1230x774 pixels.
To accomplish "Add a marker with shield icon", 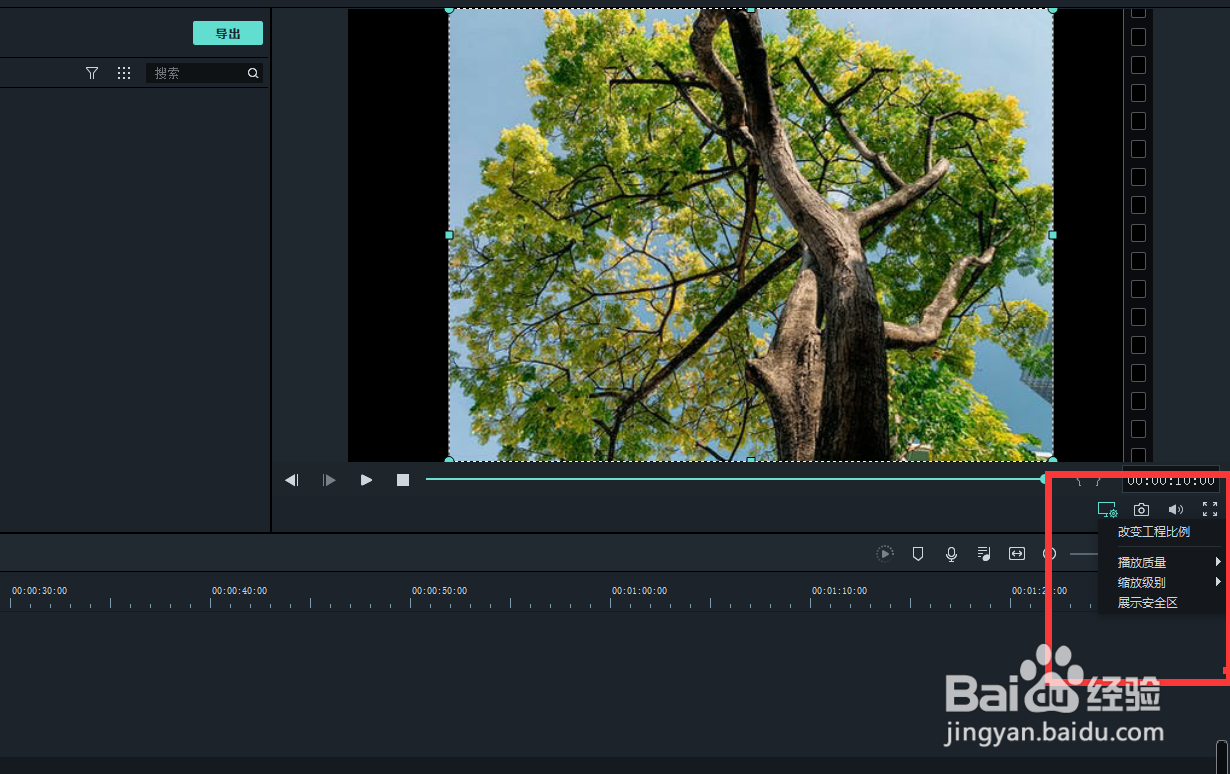I will coord(918,554).
